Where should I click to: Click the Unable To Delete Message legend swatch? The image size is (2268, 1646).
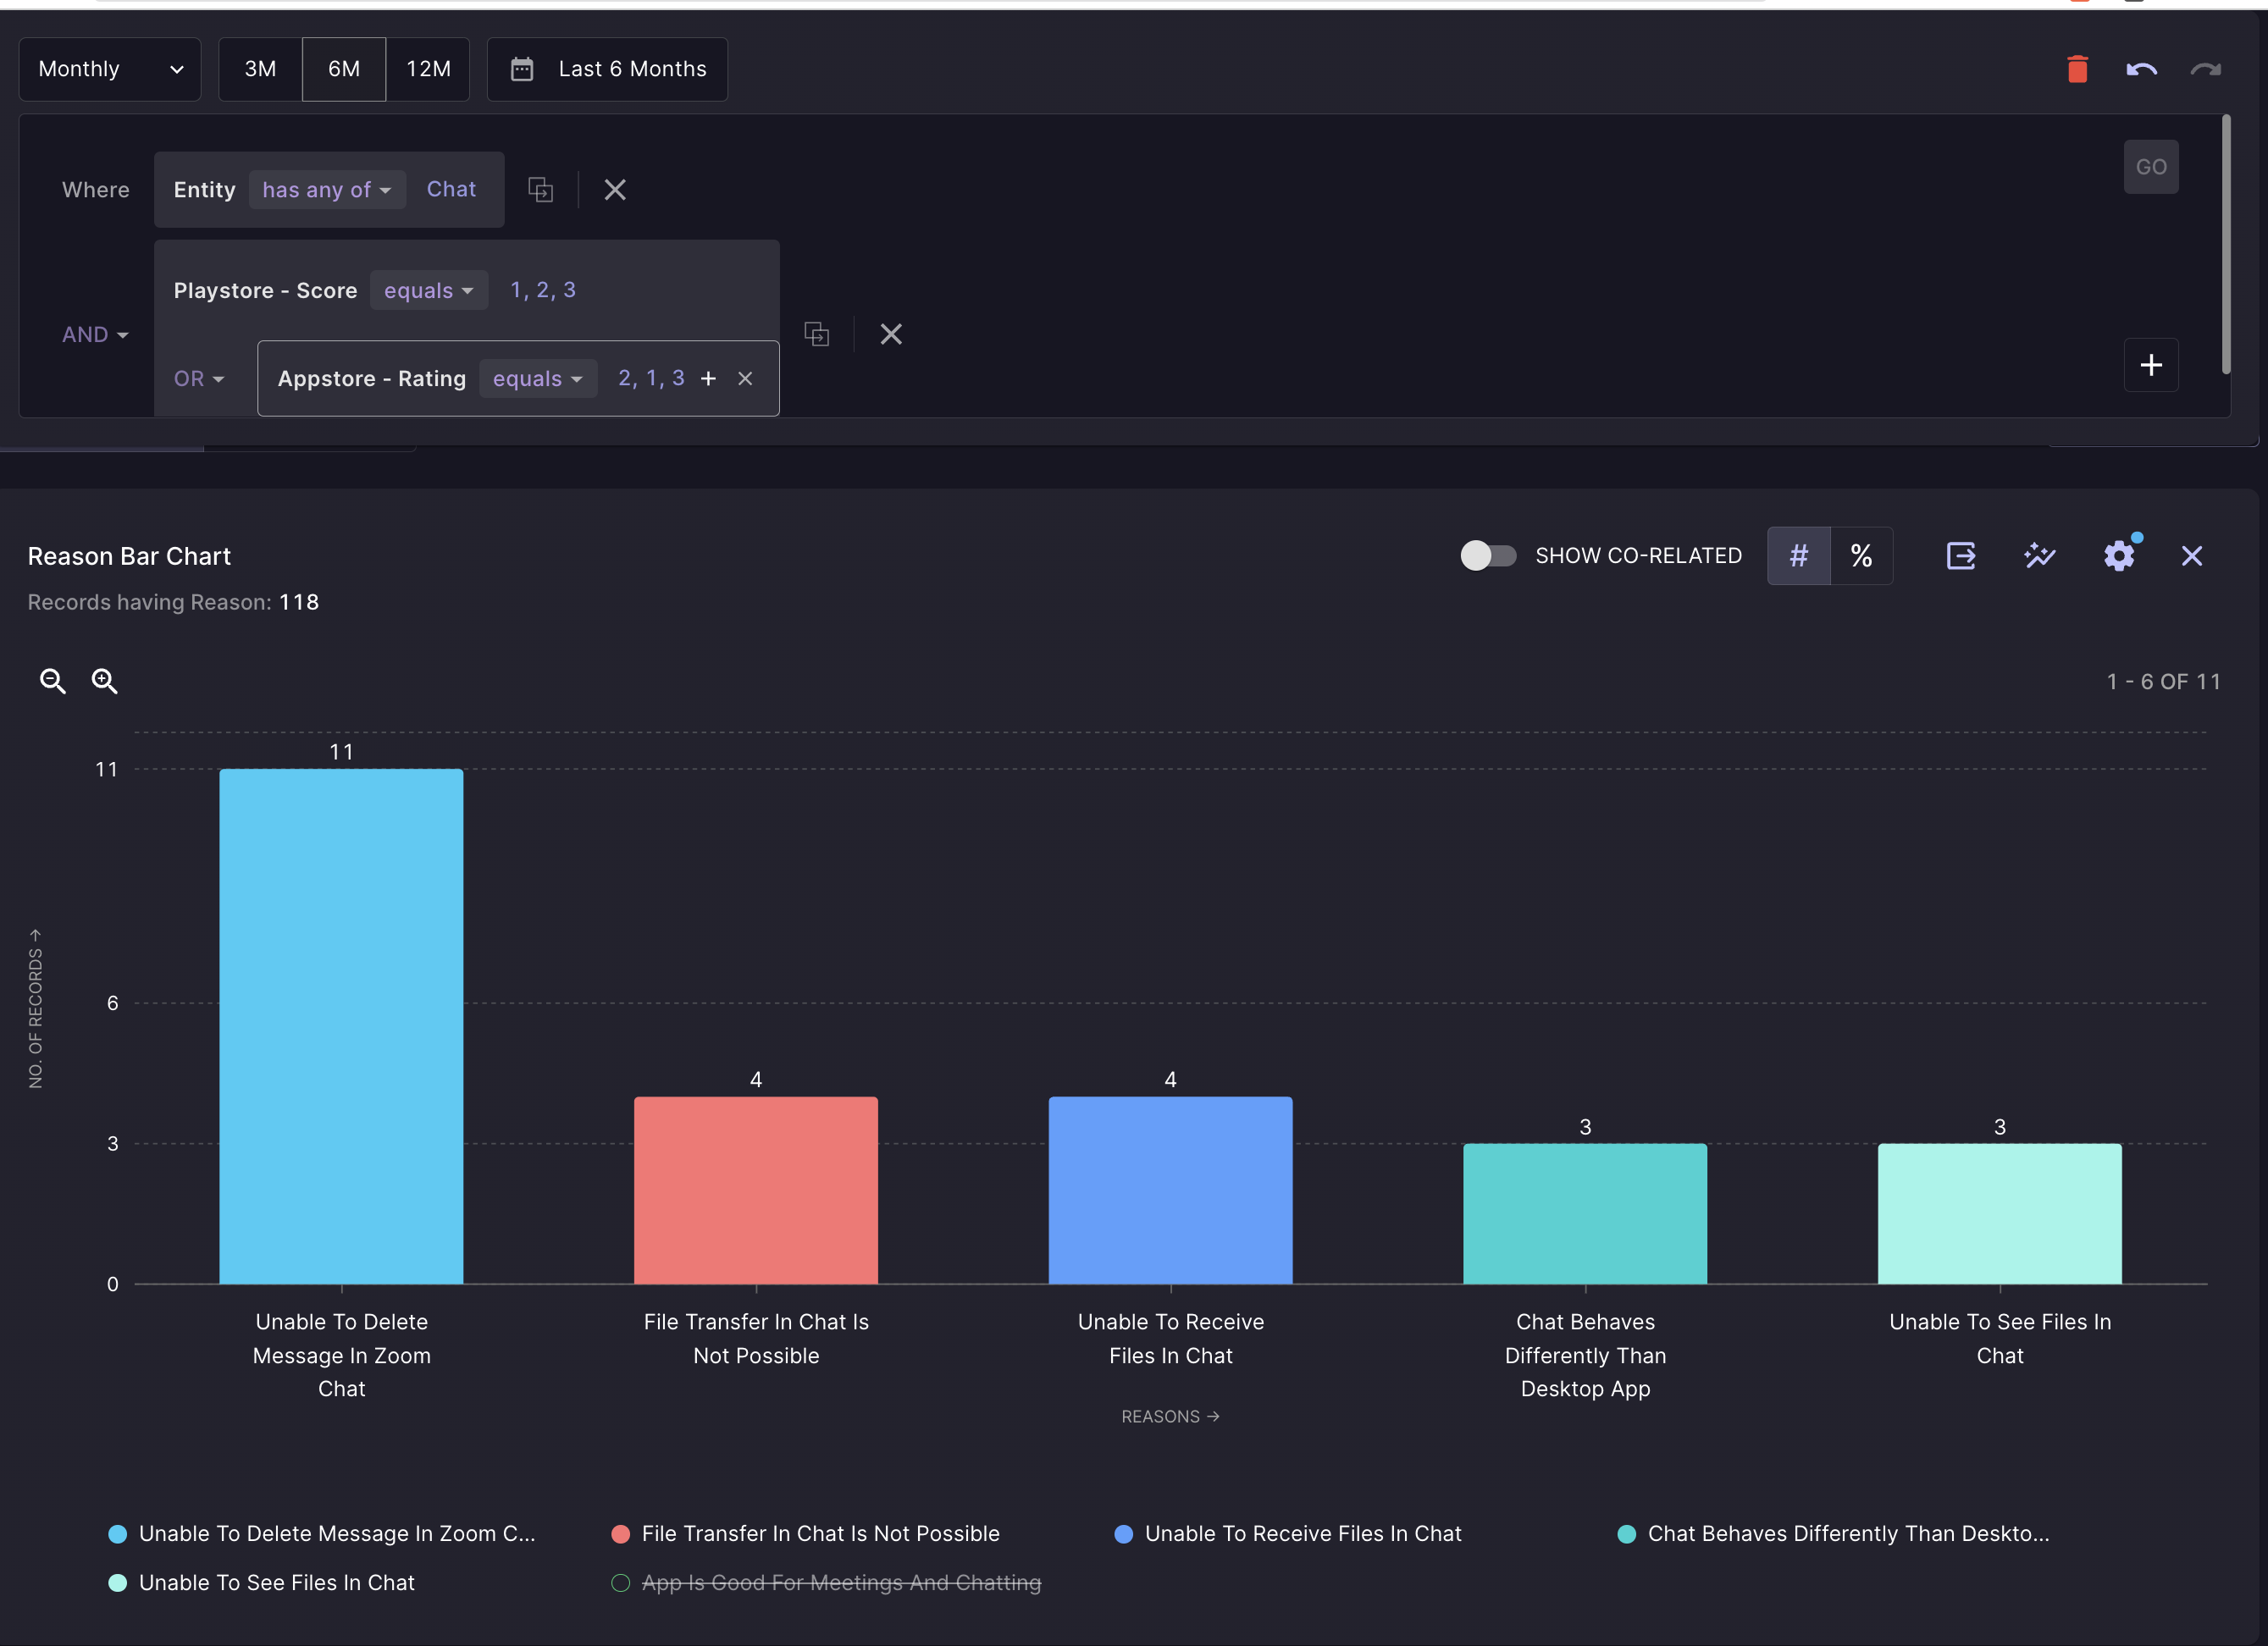(x=118, y=1534)
